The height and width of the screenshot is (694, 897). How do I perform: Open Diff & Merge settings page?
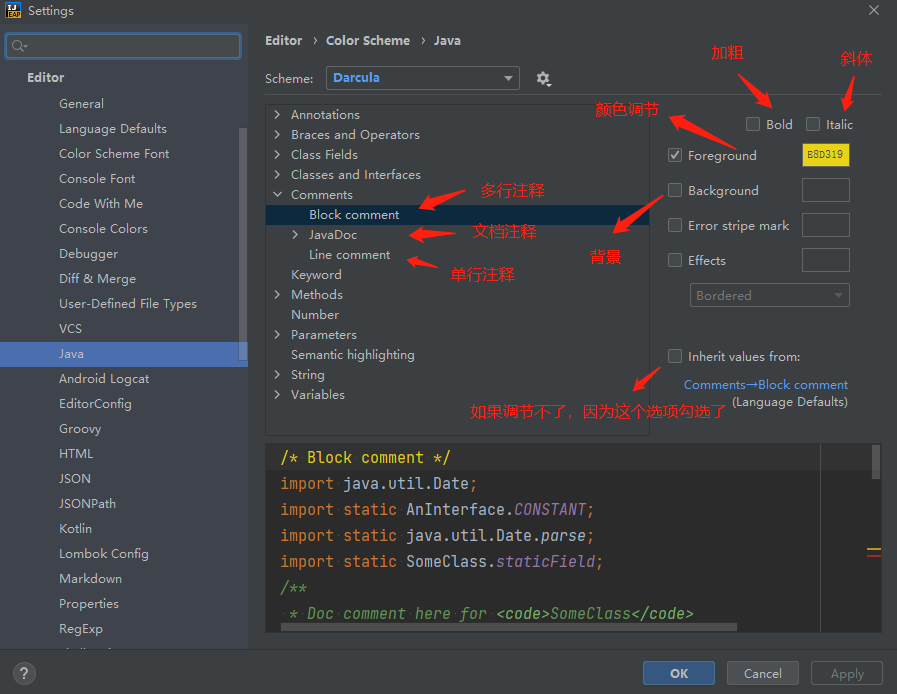click(97, 279)
